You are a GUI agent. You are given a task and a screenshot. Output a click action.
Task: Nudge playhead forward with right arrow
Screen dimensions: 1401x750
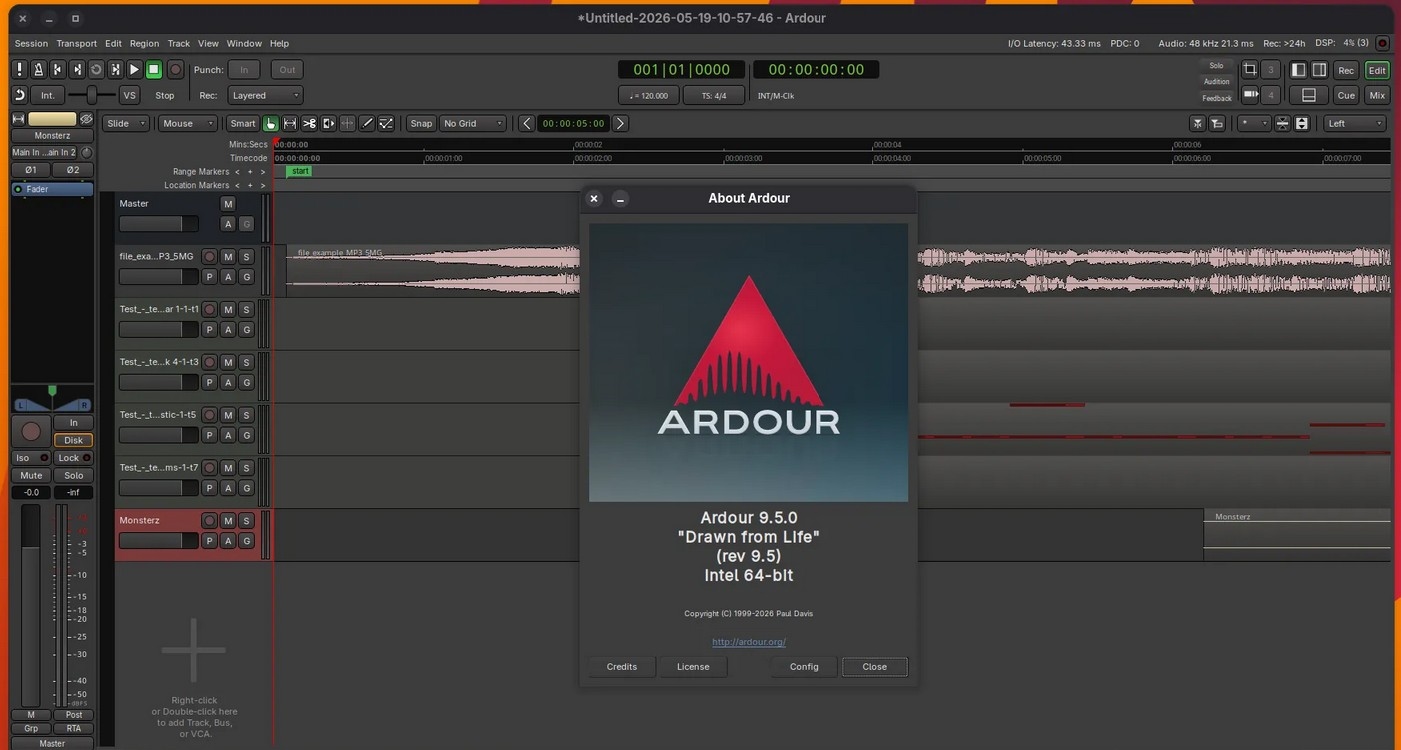pyautogui.click(x=620, y=123)
